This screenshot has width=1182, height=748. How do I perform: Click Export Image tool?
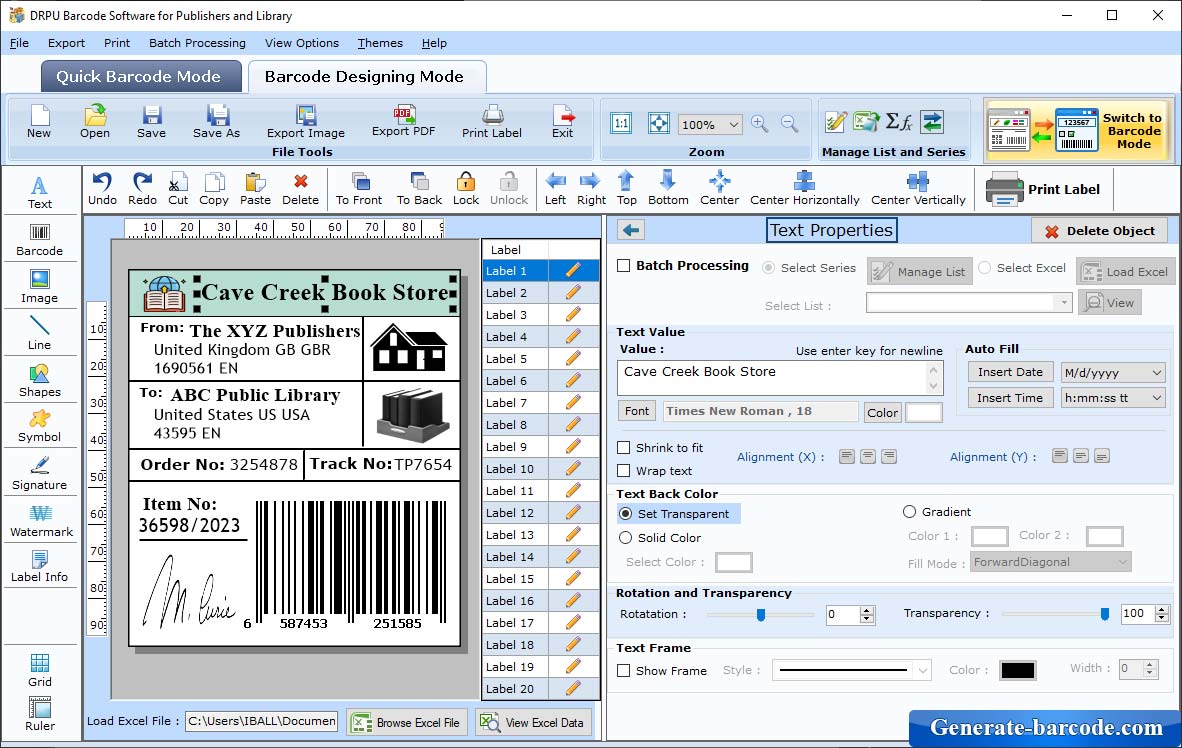(x=305, y=121)
